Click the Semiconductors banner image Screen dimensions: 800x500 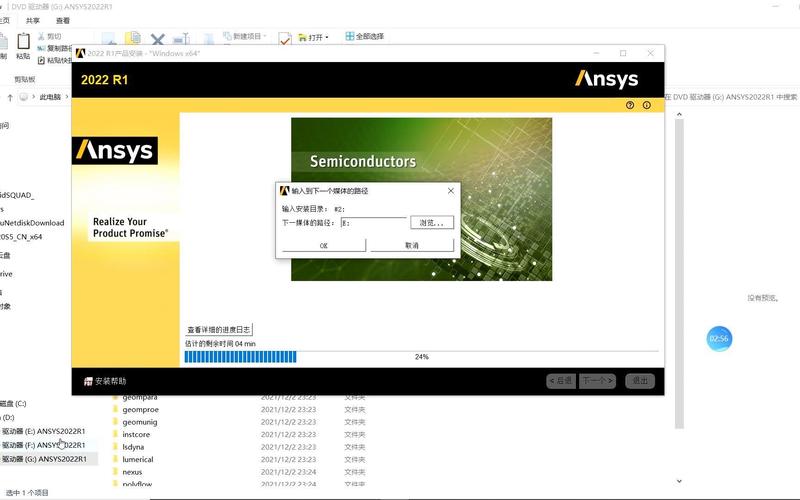click(x=421, y=199)
